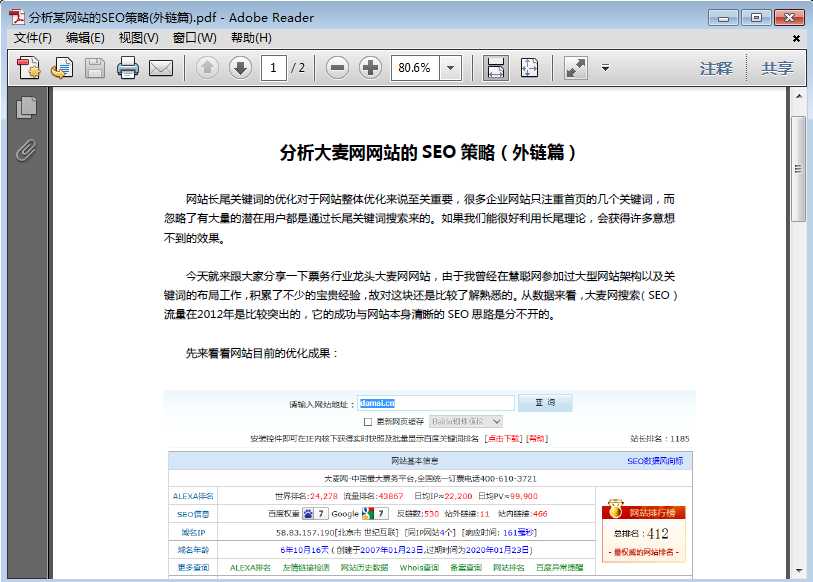Open the zoom level dropdown arrow
The image size is (813, 582).
451,68
